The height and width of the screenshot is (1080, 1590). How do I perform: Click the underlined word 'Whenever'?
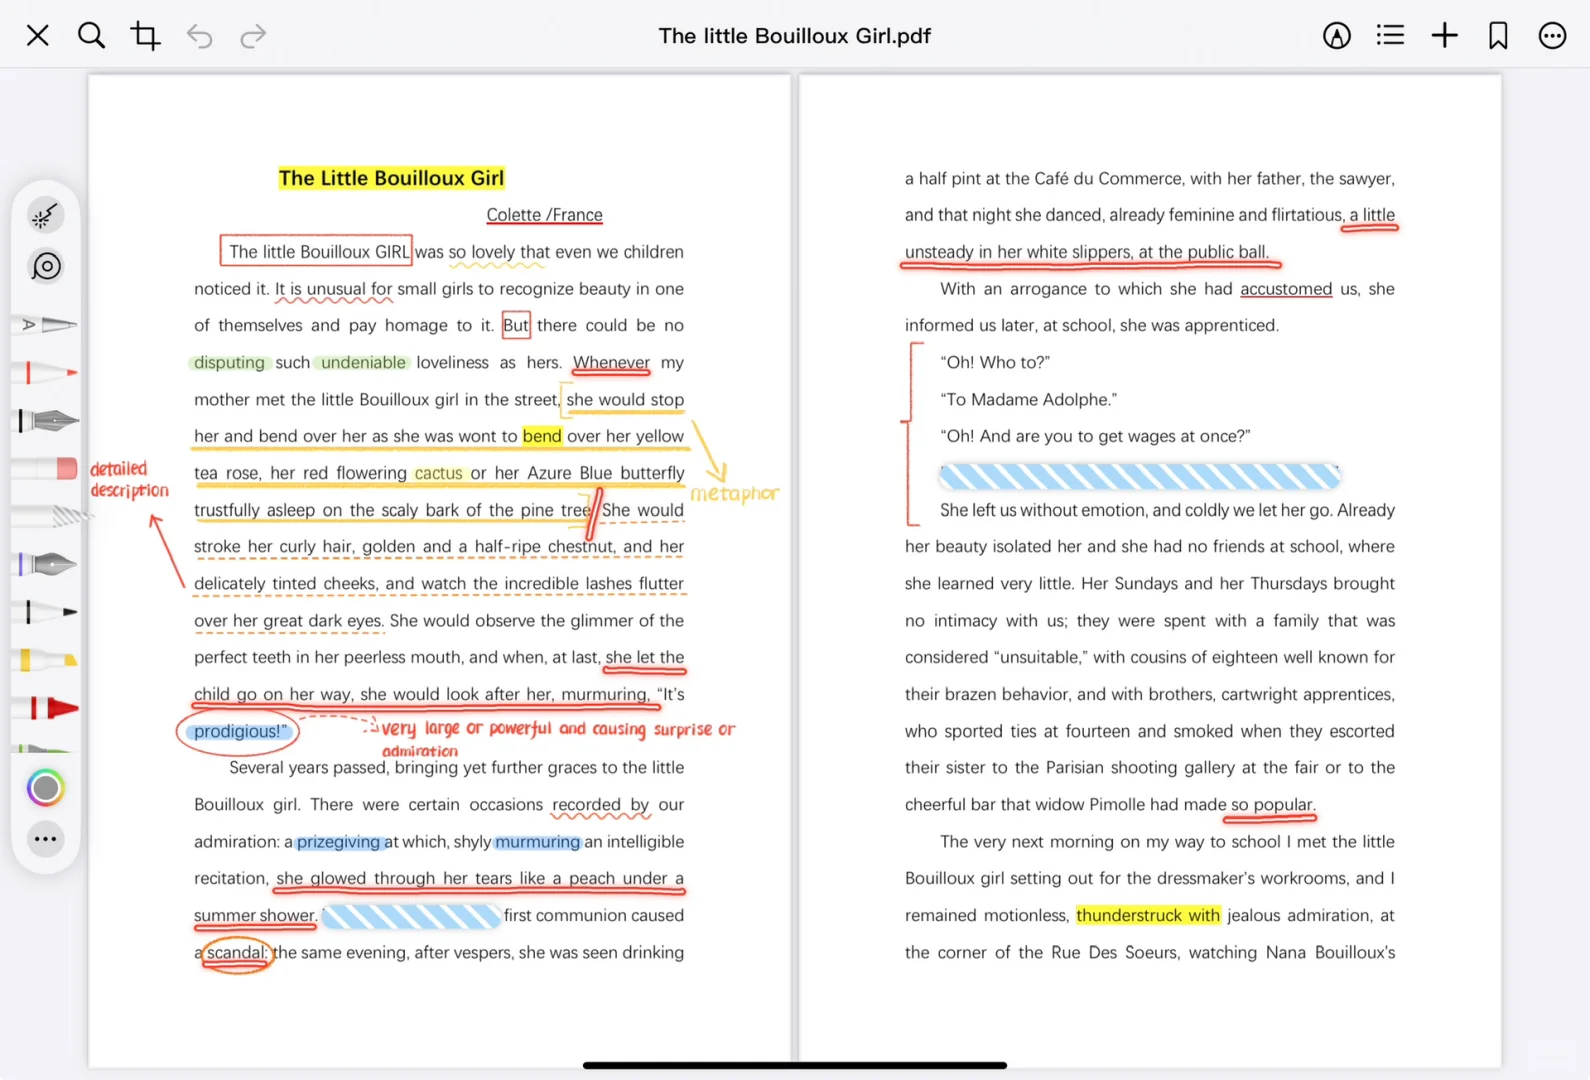pos(611,363)
